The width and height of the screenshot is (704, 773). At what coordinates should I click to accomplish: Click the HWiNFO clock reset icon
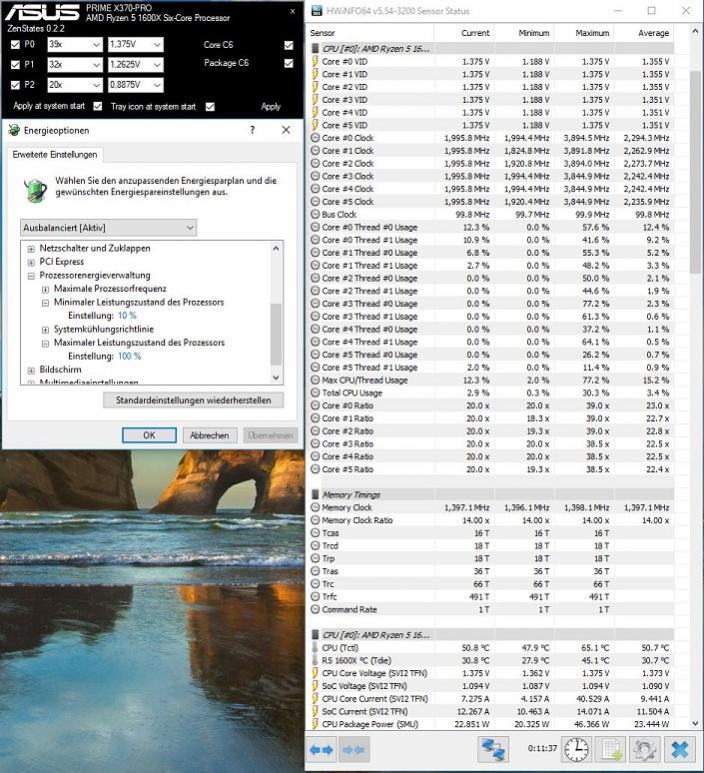(x=576, y=750)
